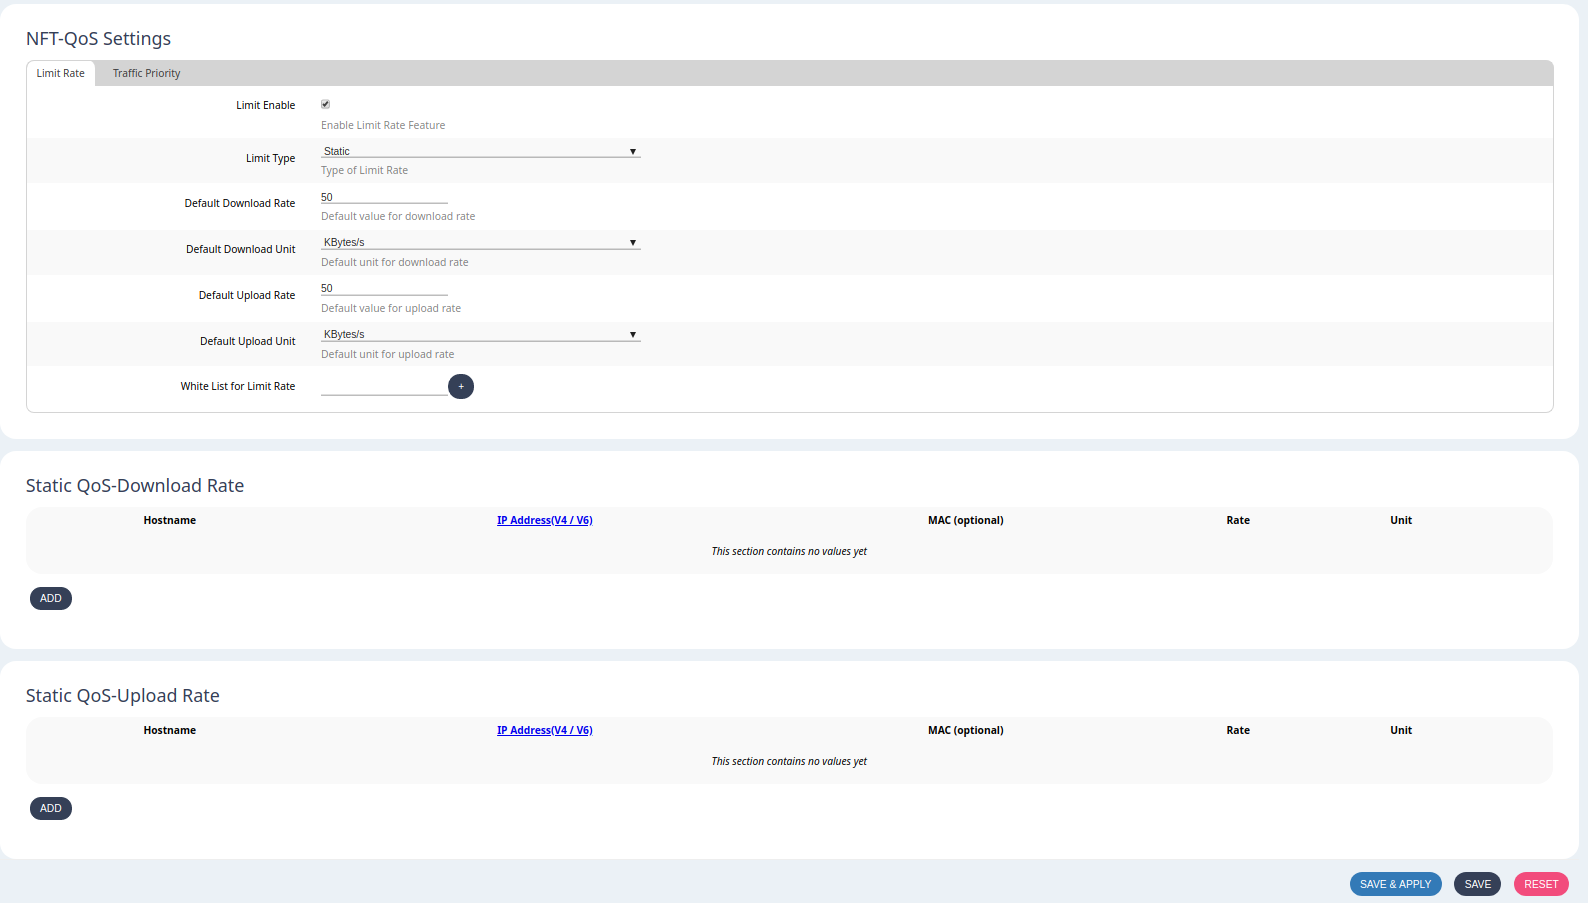Click Unit header in Upload Rate table

(x=1401, y=730)
